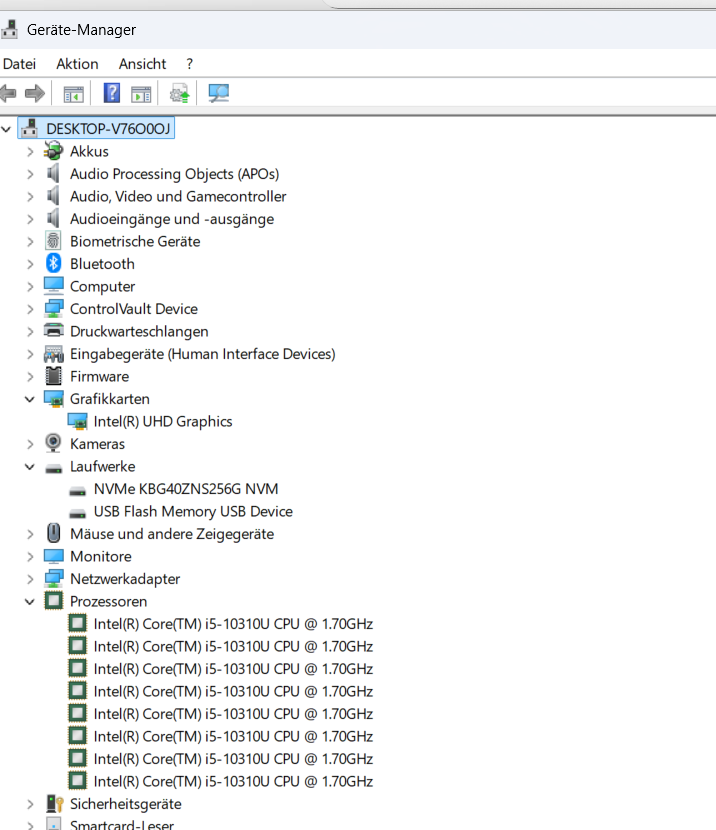Expand the Akkus category
Viewport: 716px width, 830px height.
pos(30,151)
